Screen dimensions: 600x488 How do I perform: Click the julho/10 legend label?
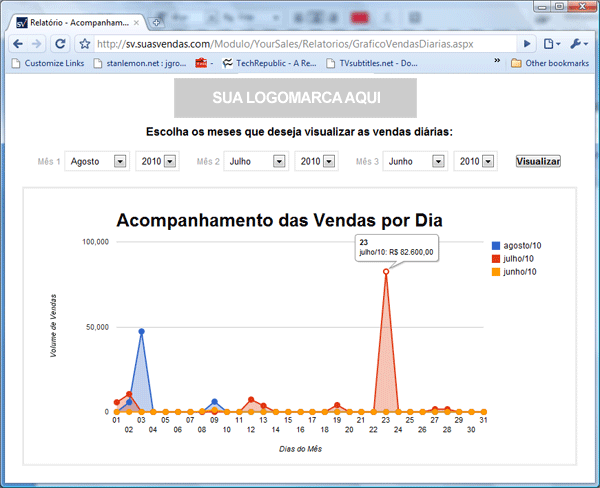518,259
